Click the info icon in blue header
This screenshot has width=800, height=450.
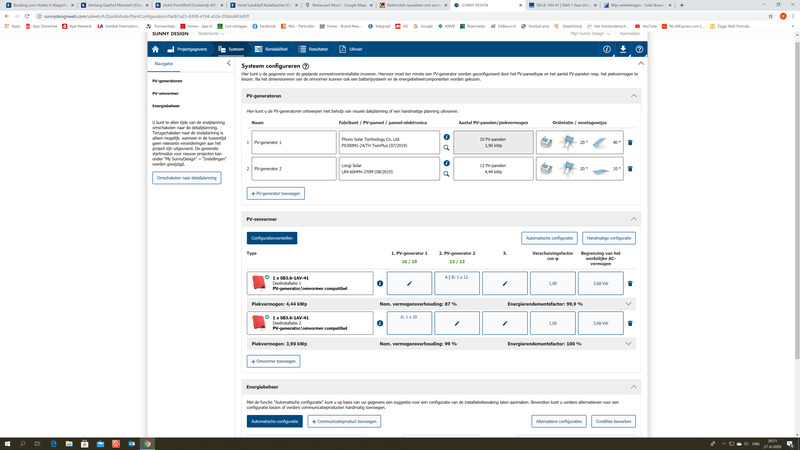[607, 49]
